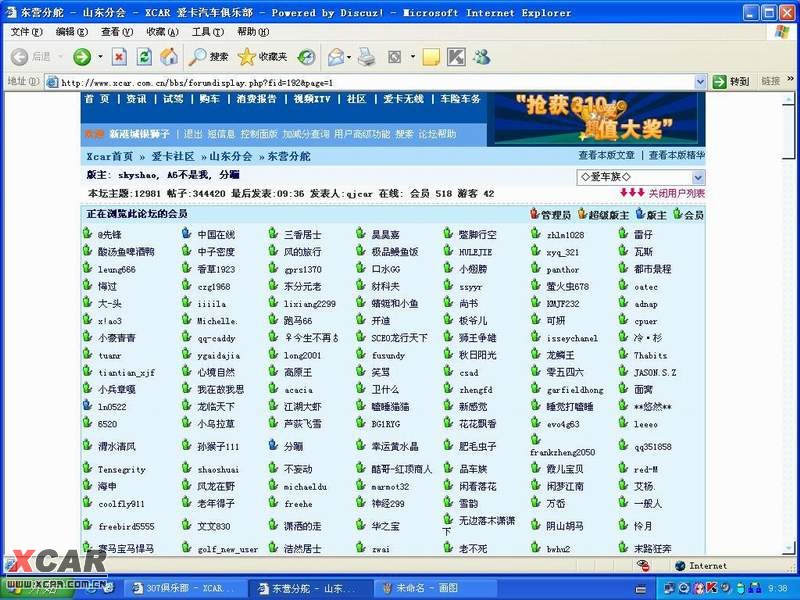
Task: Click the scrollbar up arrow
Action: tap(789, 98)
